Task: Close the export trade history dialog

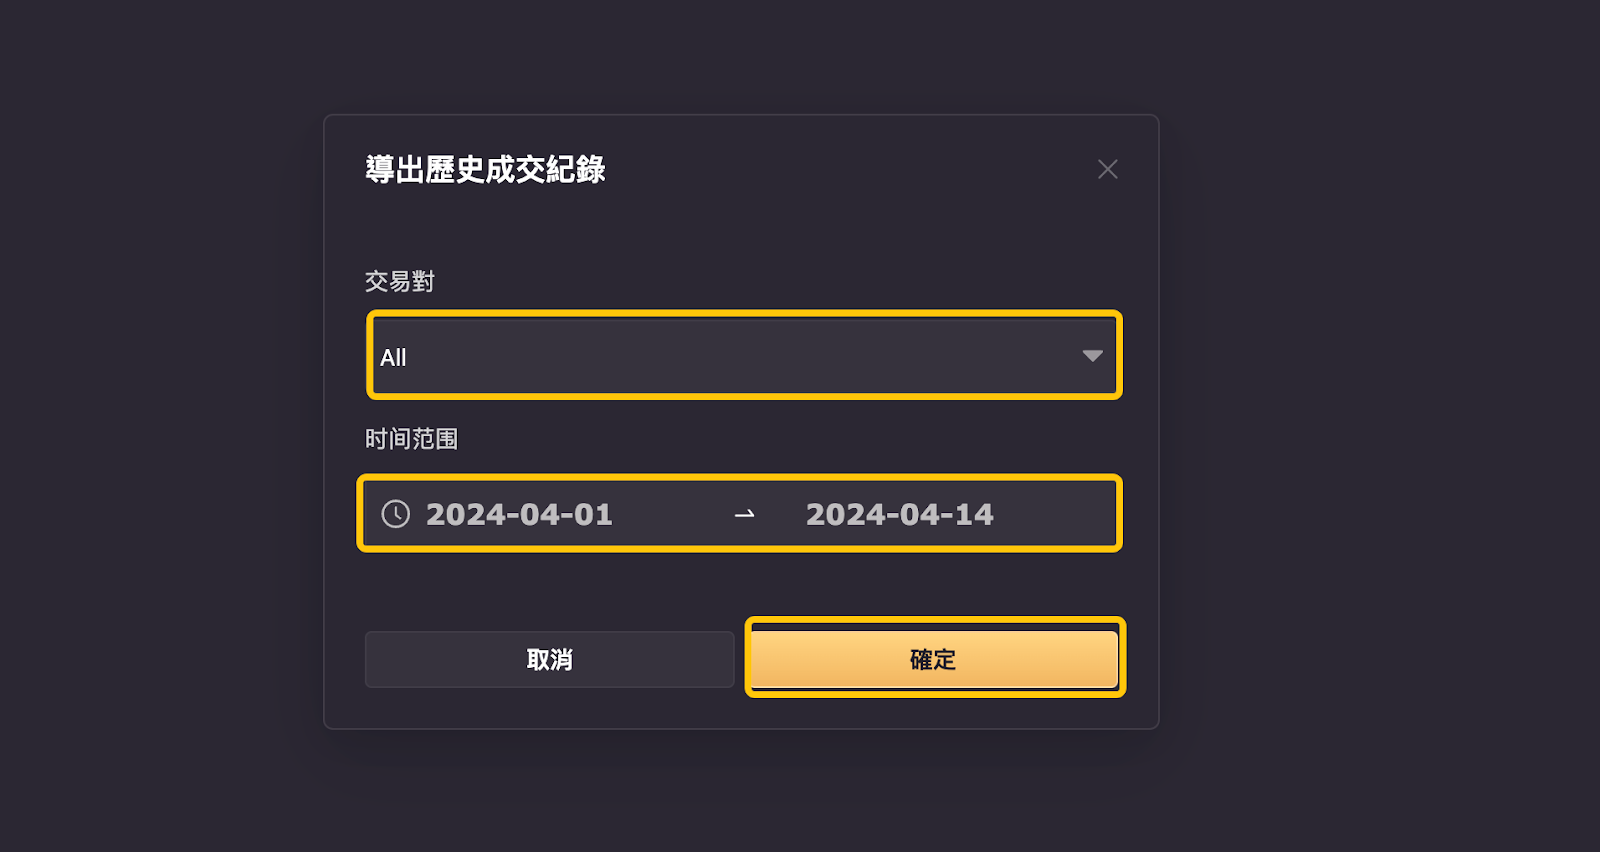Action: 1107,169
